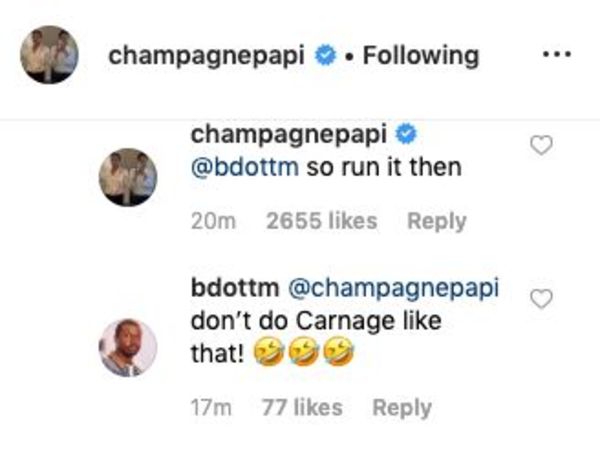This screenshot has width=600, height=452.
Task: Open the three-dot more options menu
Action: coord(557,54)
